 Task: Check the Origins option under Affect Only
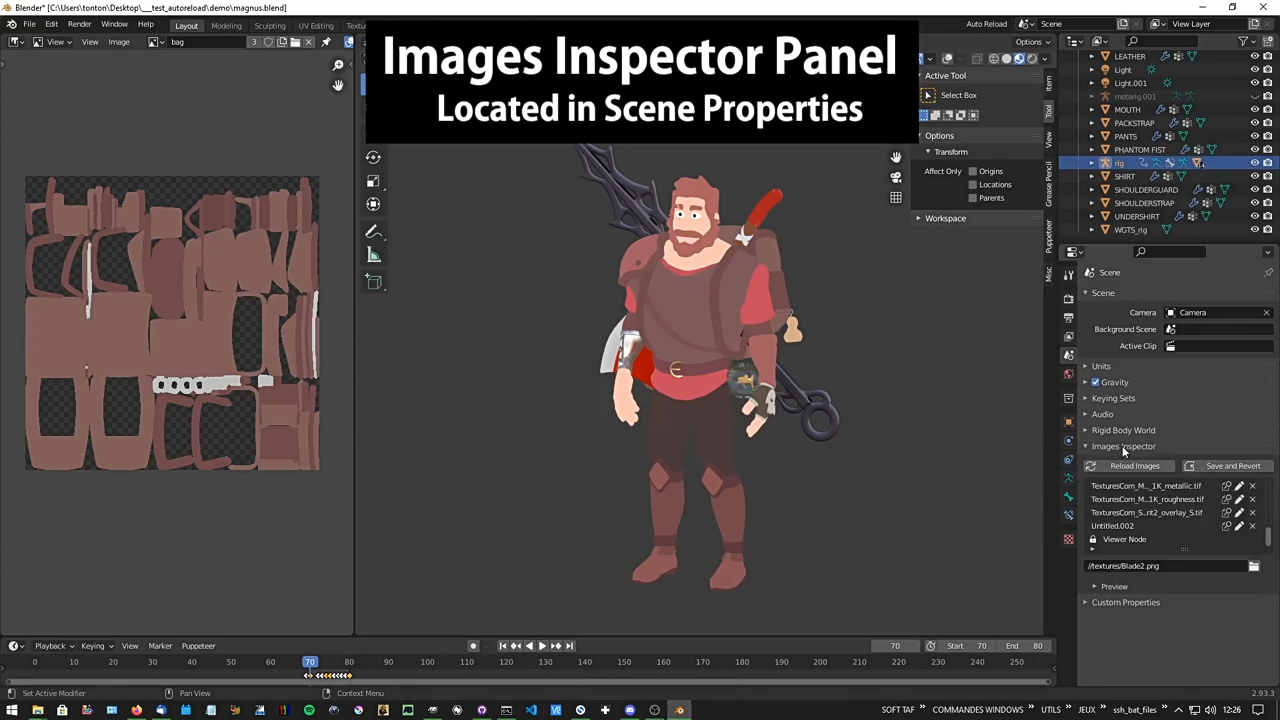tap(972, 171)
